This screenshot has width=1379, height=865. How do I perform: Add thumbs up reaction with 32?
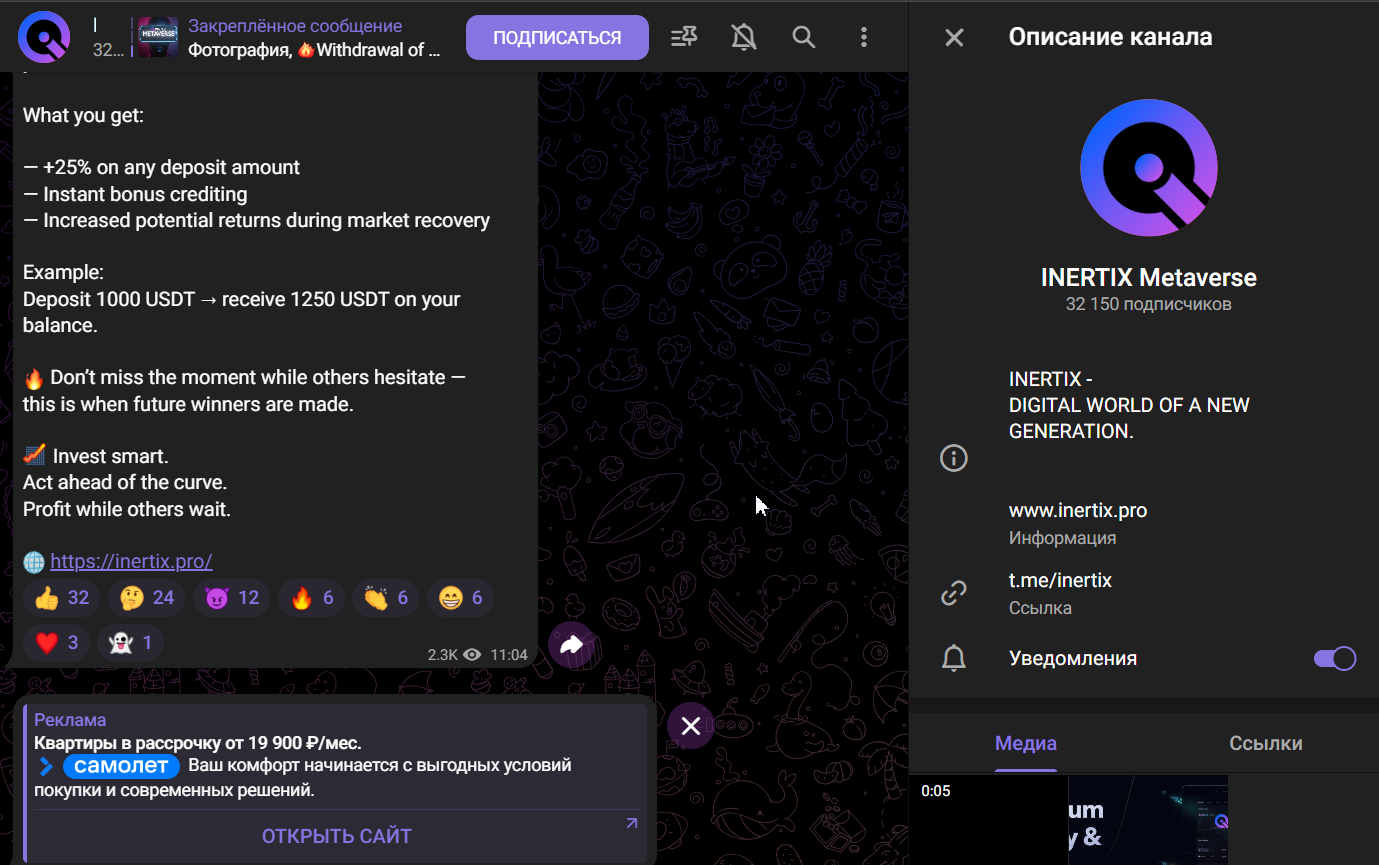click(x=61, y=598)
